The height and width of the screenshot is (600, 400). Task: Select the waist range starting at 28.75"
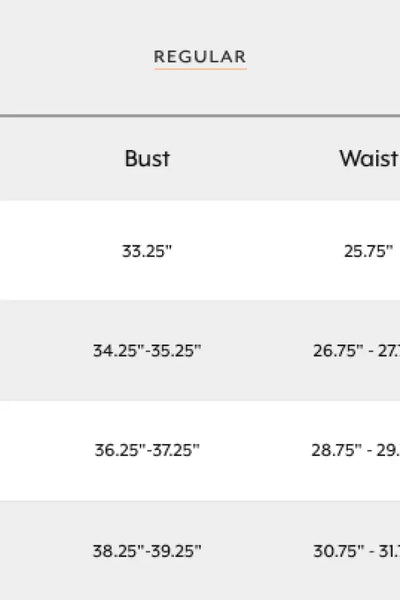[x=356, y=450]
